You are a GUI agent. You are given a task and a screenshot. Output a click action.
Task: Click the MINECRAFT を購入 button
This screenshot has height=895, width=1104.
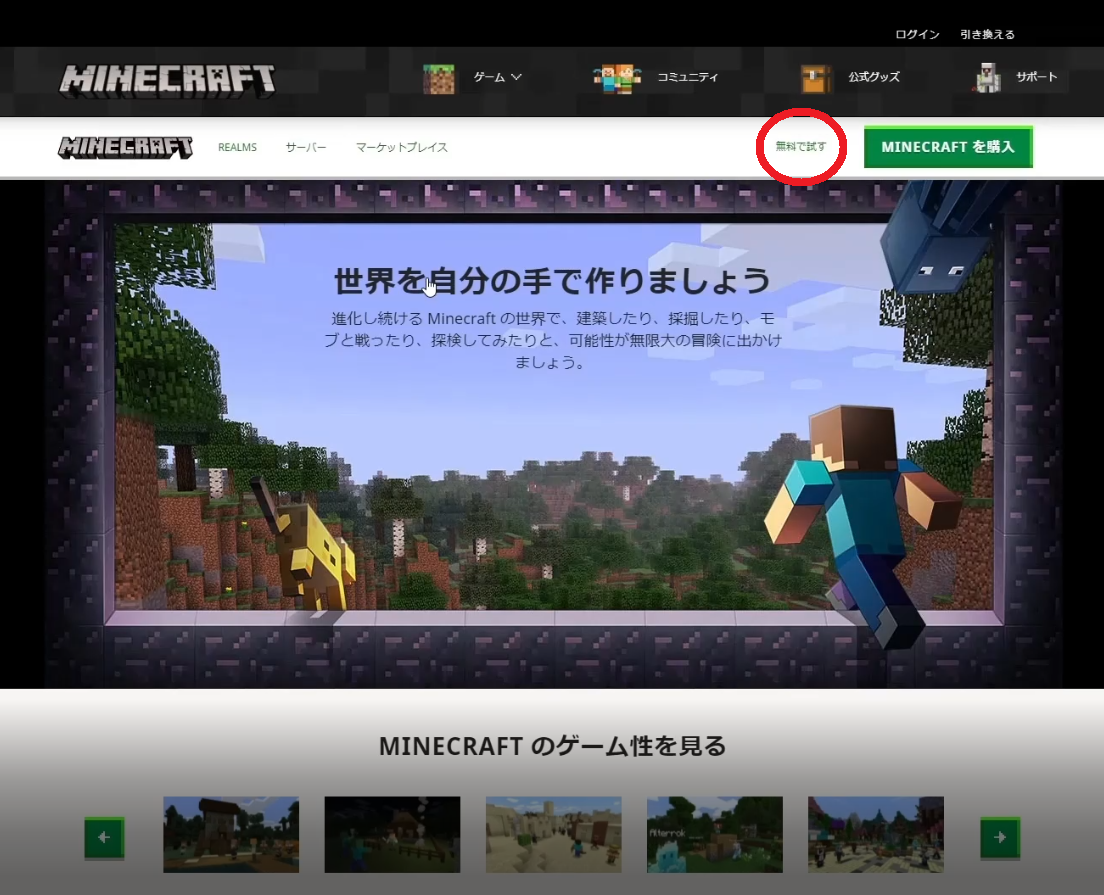click(948, 146)
